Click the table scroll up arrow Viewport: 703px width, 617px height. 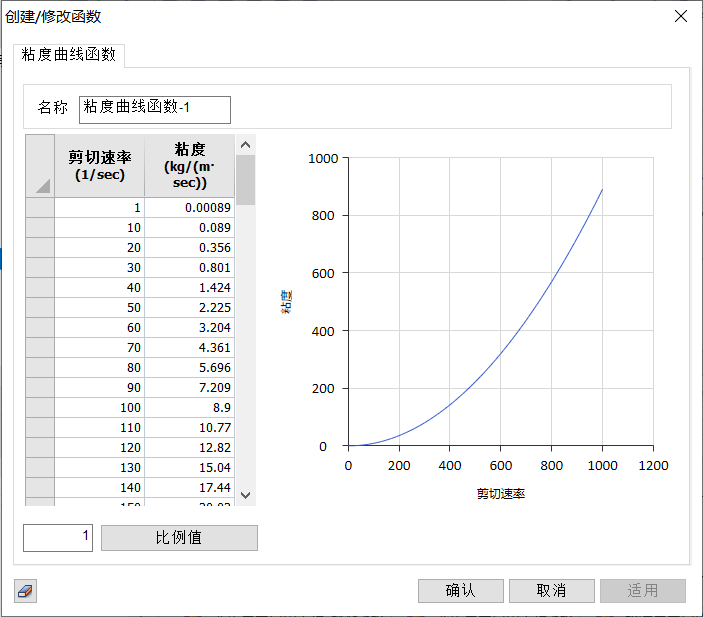click(245, 145)
